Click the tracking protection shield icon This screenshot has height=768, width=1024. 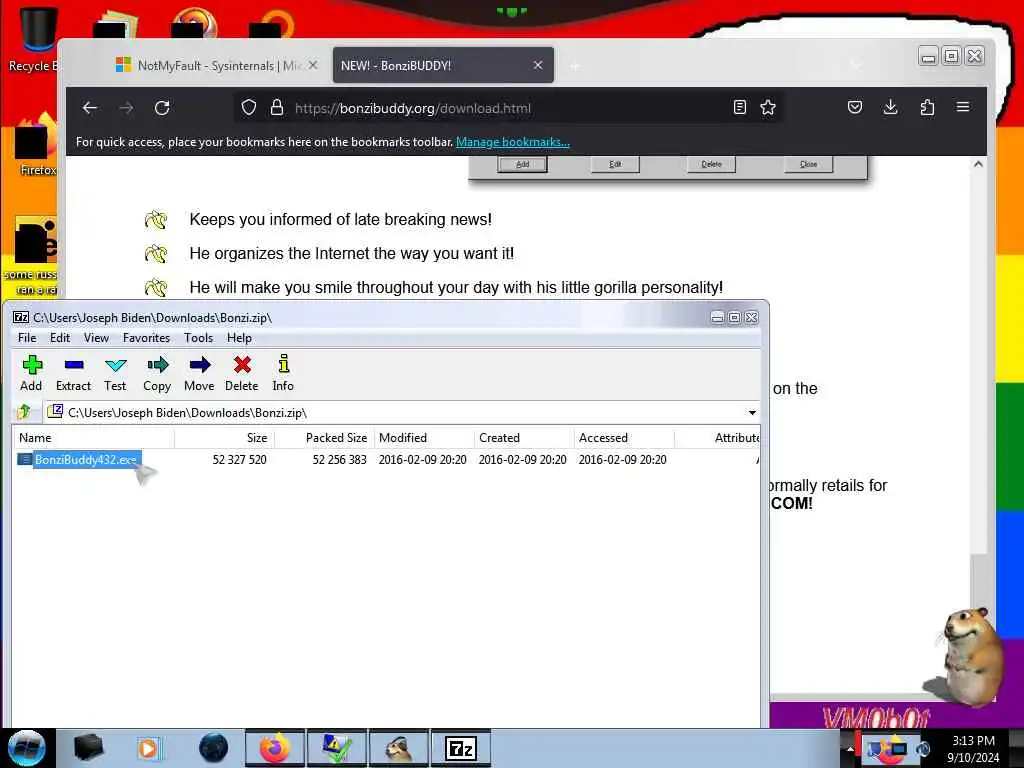249,108
